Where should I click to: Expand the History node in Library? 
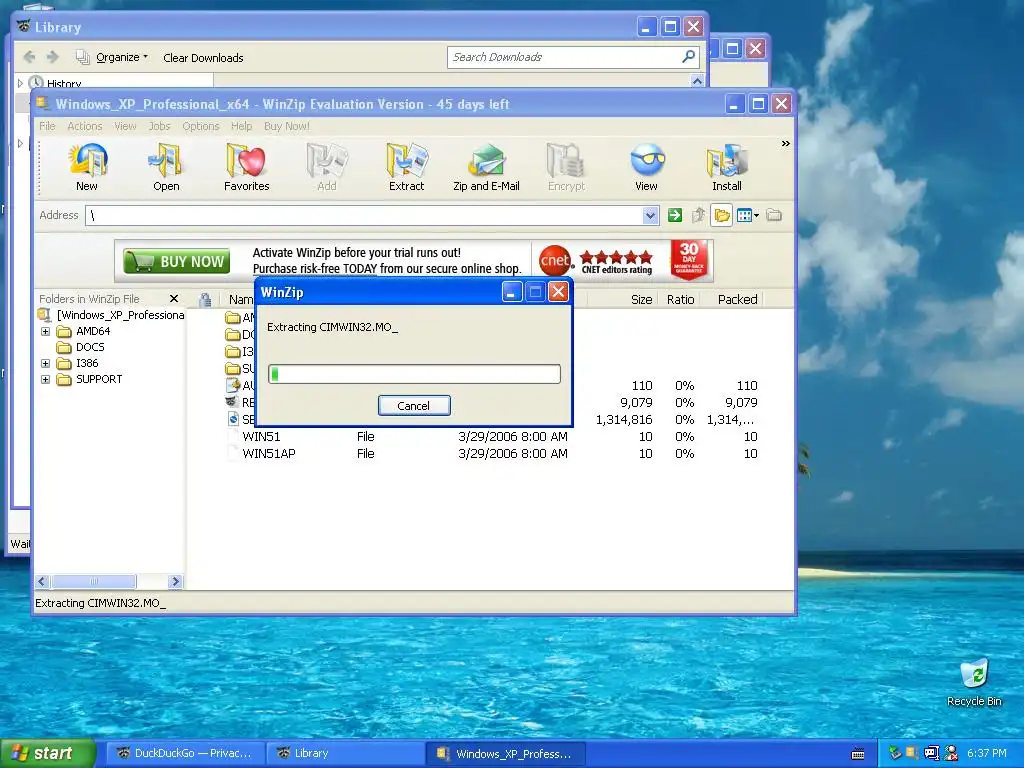pos(20,83)
